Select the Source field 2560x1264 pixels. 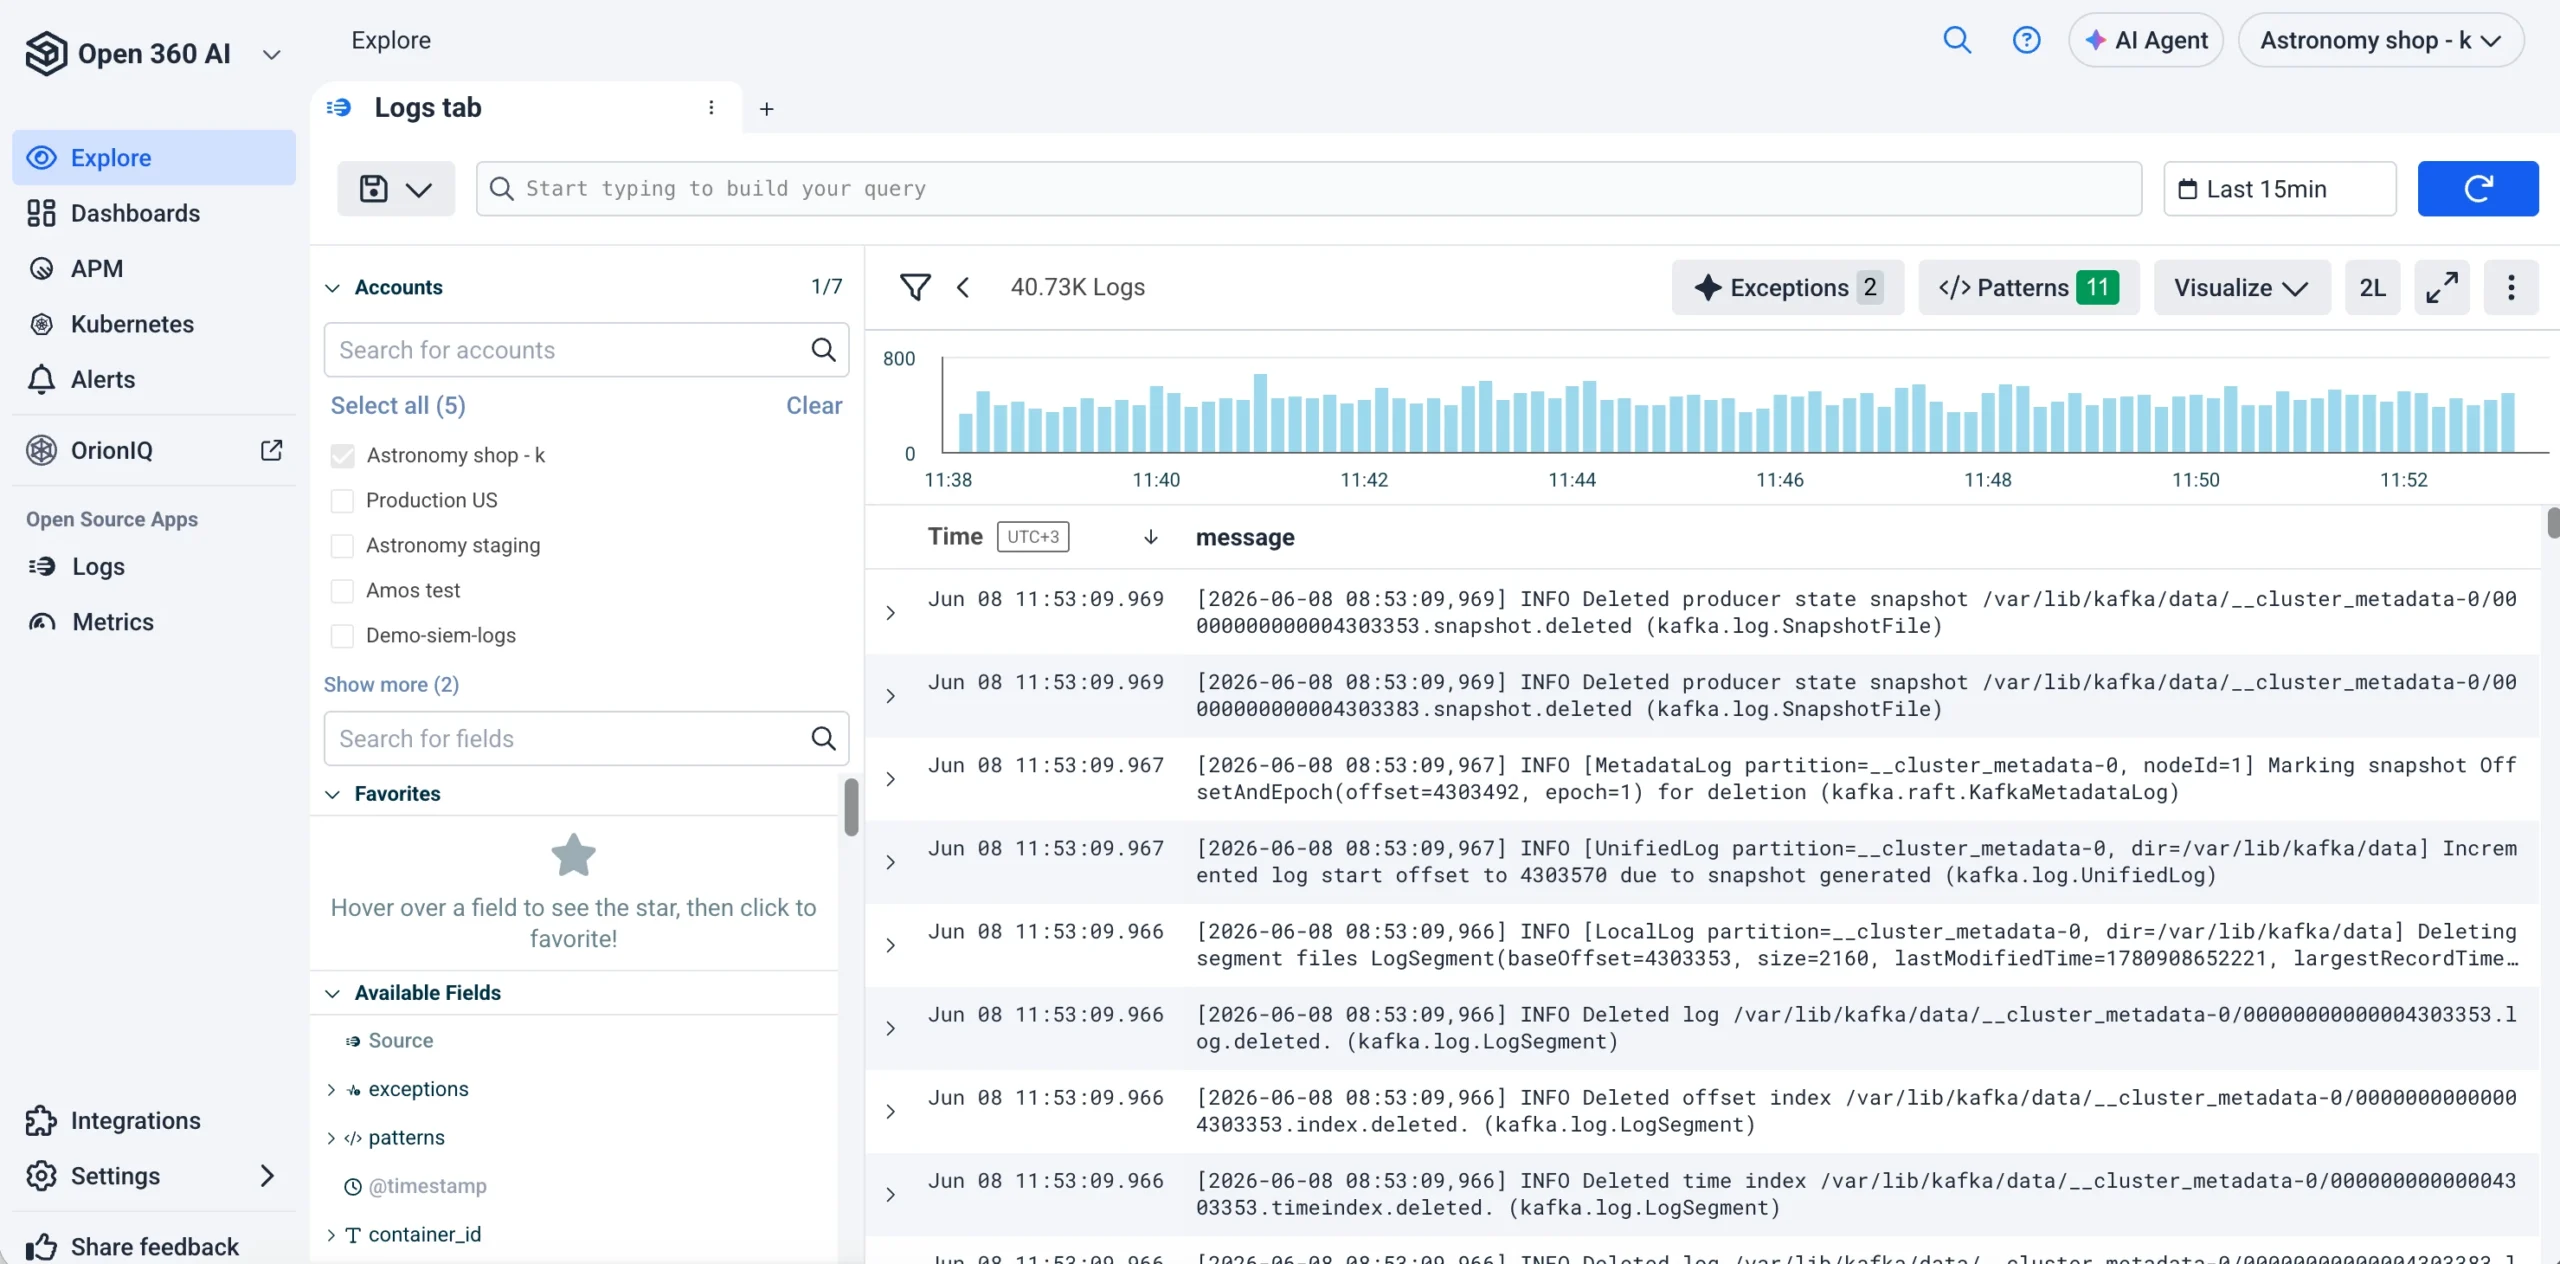400,1040
